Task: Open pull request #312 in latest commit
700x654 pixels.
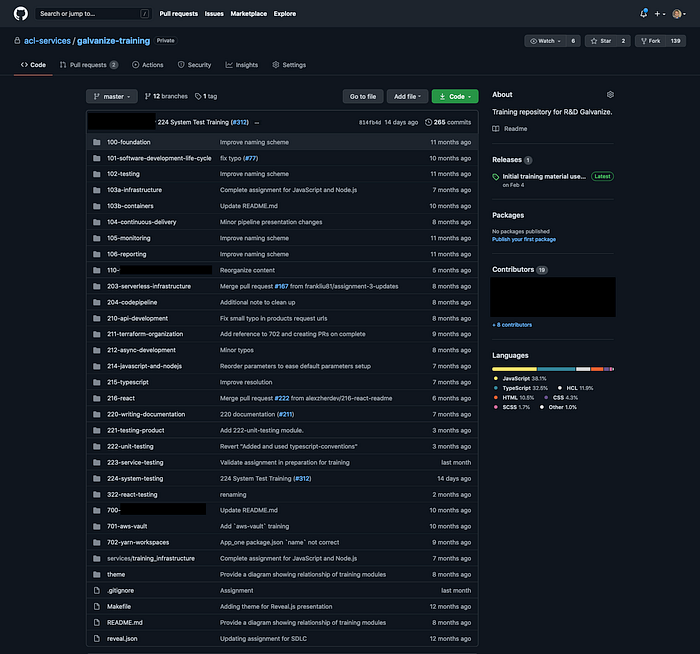Action: point(240,122)
